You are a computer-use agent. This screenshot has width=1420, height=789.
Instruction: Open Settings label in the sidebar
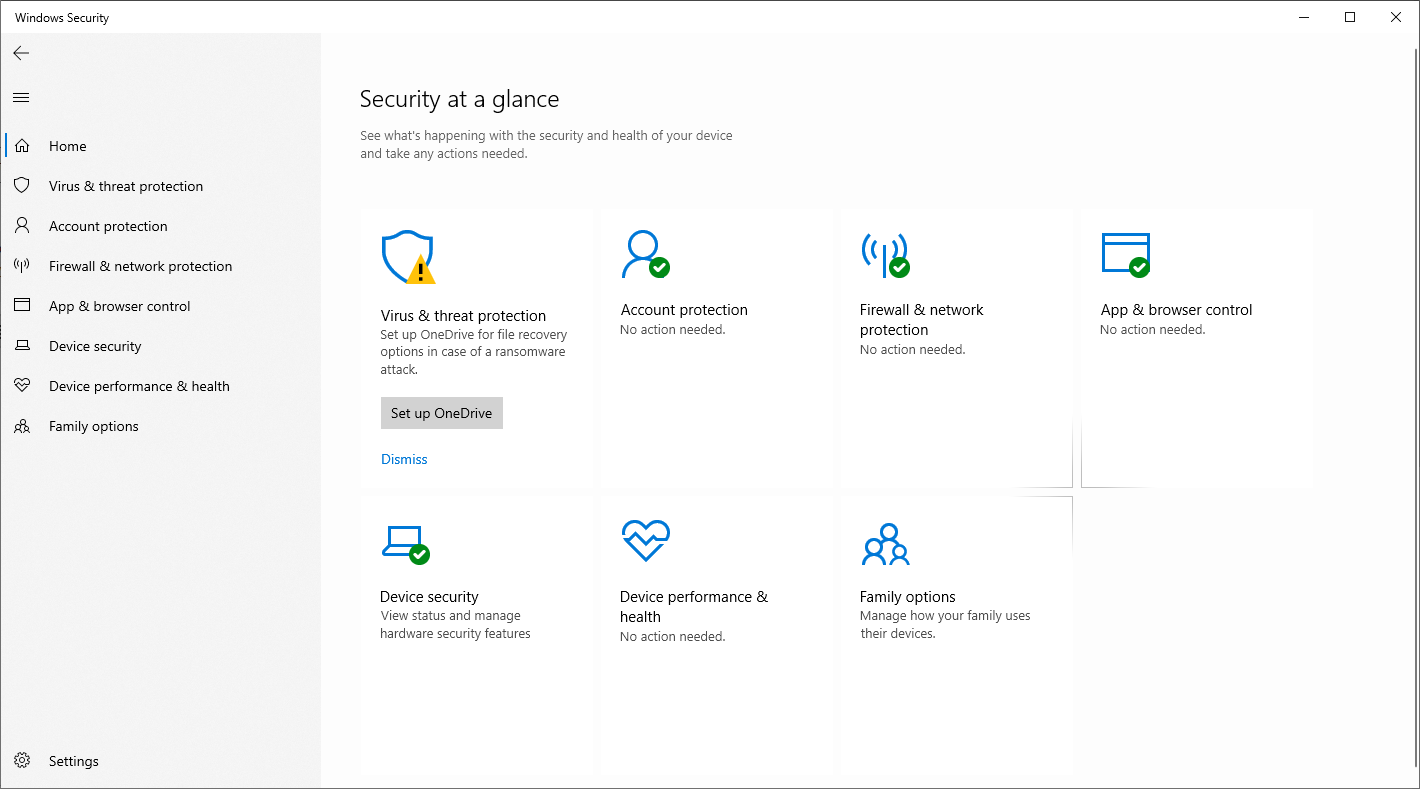click(74, 761)
